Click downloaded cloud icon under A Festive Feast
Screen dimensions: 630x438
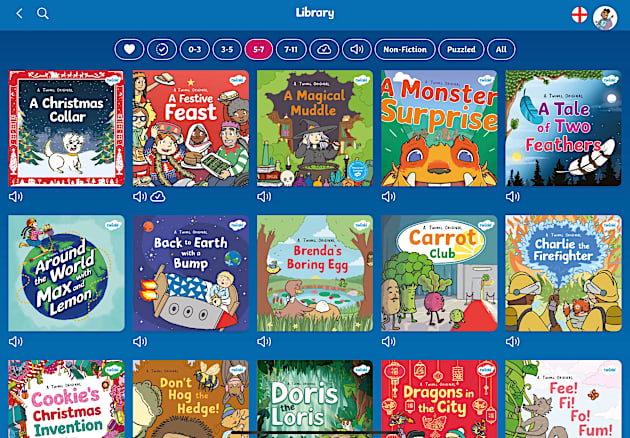[x=158, y=196]
